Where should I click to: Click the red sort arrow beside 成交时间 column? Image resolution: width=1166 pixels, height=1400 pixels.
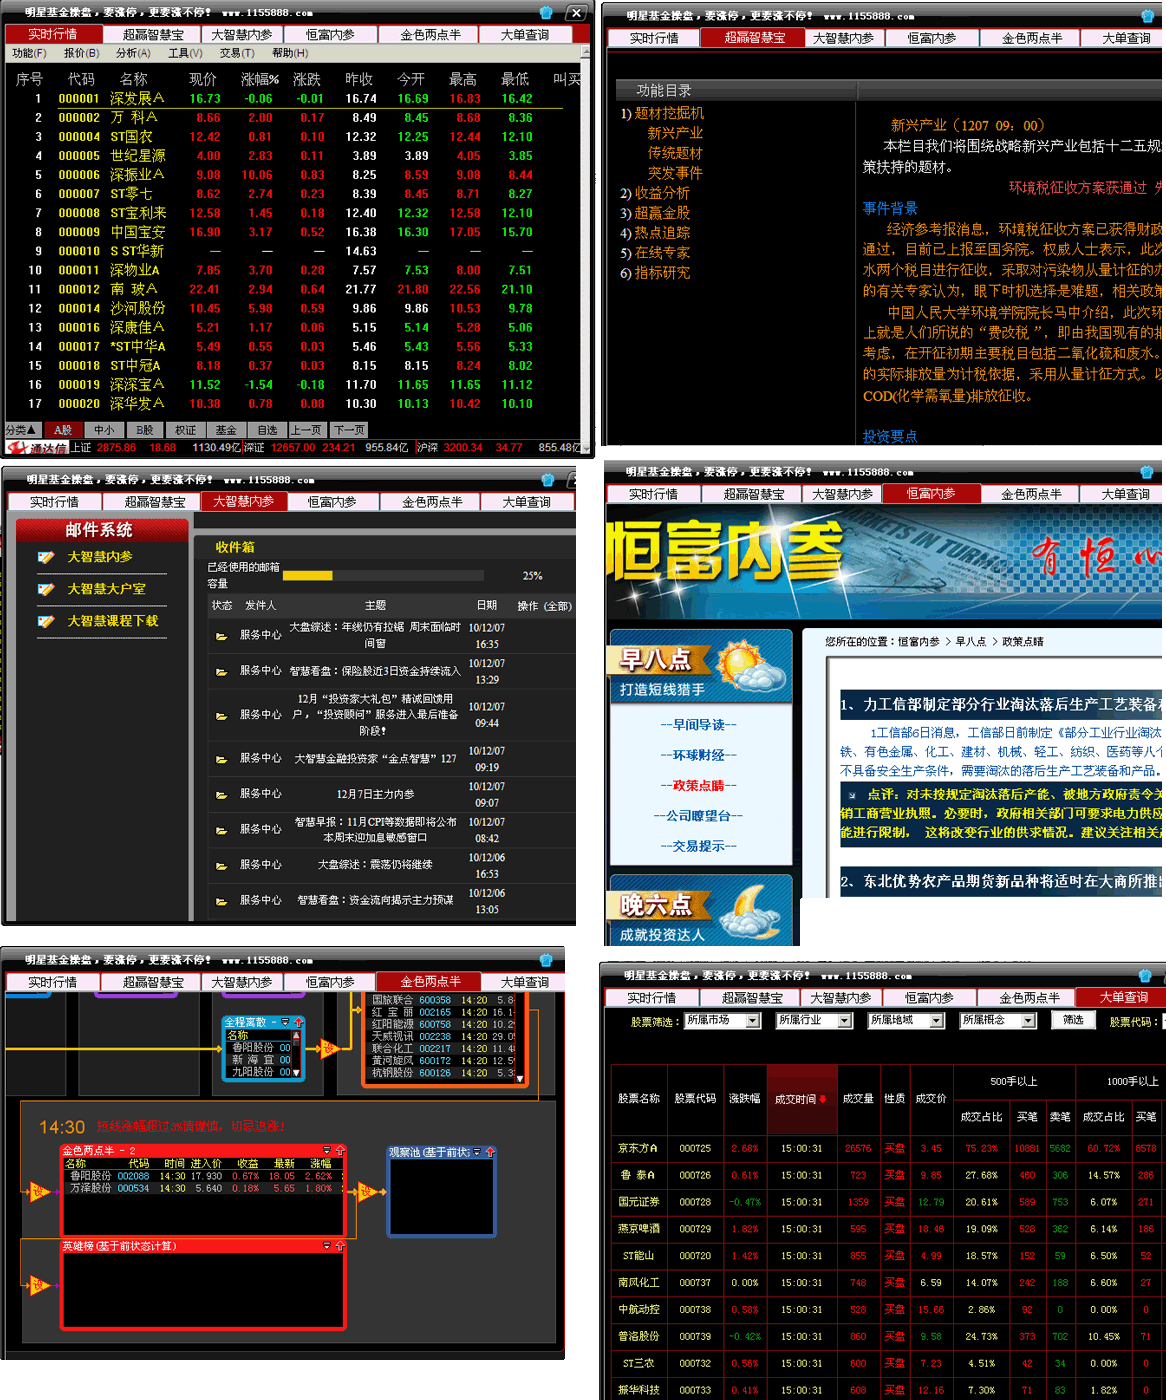pyautogui.click(x=822, y=1099)
